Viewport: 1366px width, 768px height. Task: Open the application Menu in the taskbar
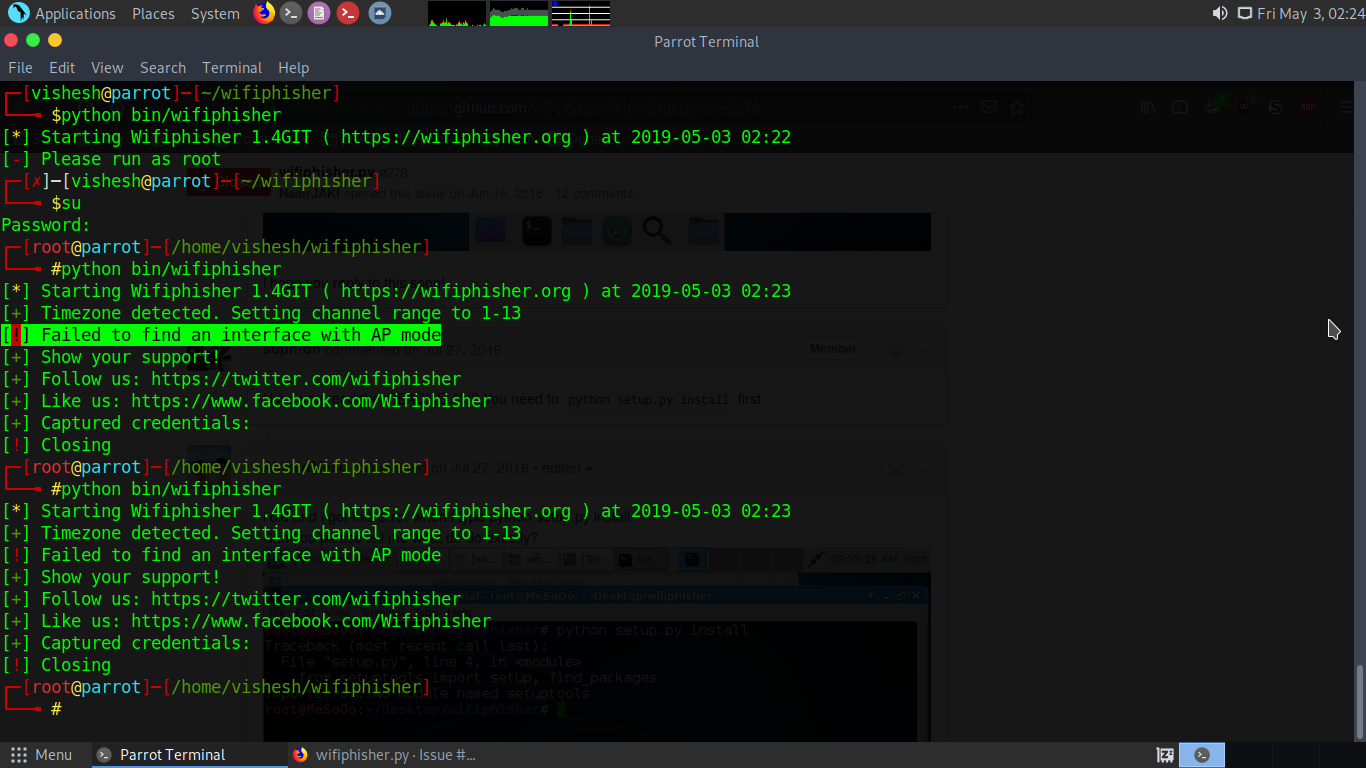click(44, 754)
